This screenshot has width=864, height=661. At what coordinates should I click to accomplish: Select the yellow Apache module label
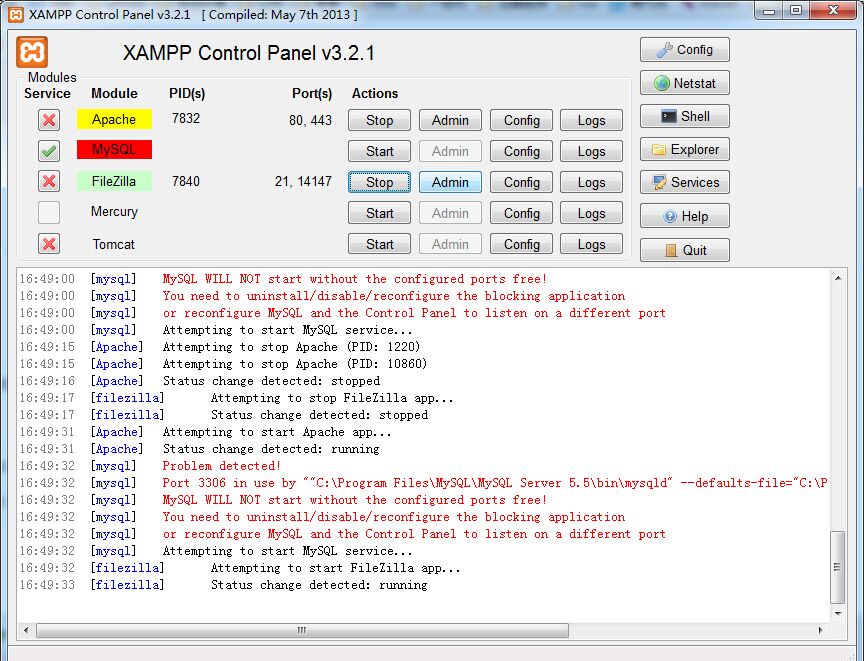tap(114, 119)
